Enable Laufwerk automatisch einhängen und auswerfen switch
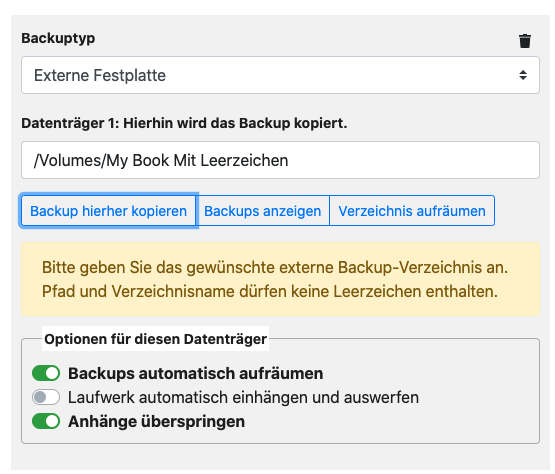 46,397
